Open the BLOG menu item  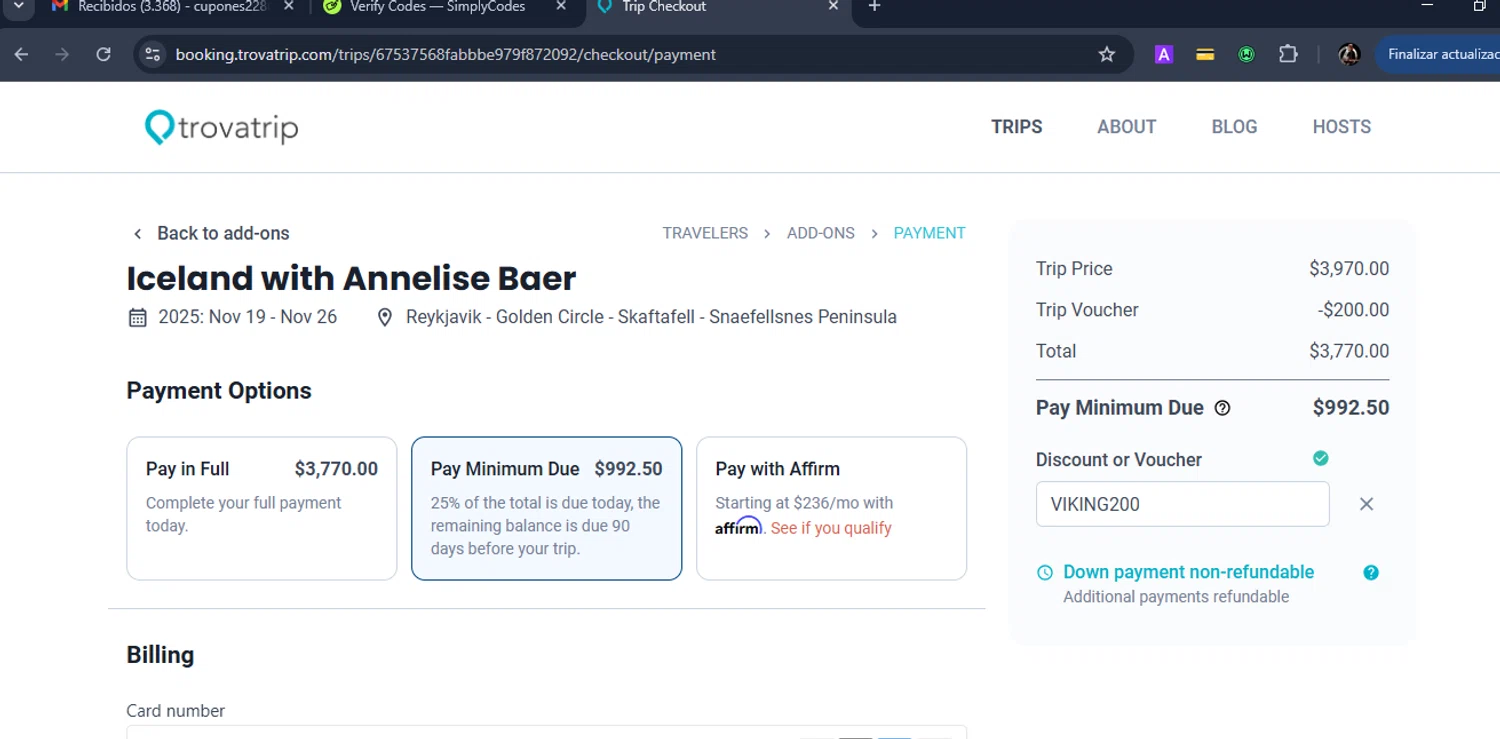click(x=1234, y=127)
